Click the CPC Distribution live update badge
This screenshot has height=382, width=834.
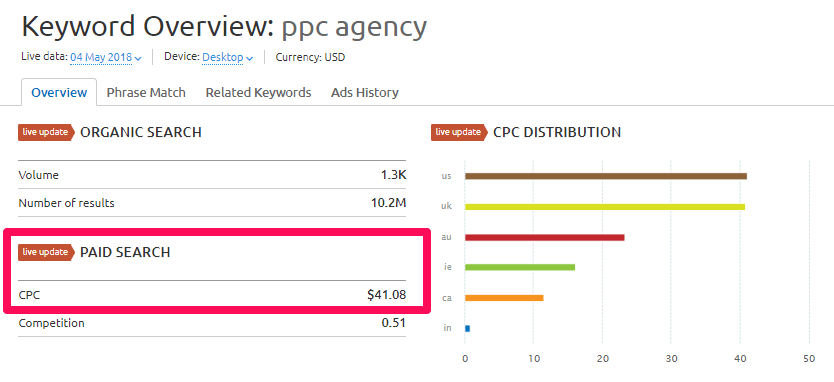pos(459,132)
